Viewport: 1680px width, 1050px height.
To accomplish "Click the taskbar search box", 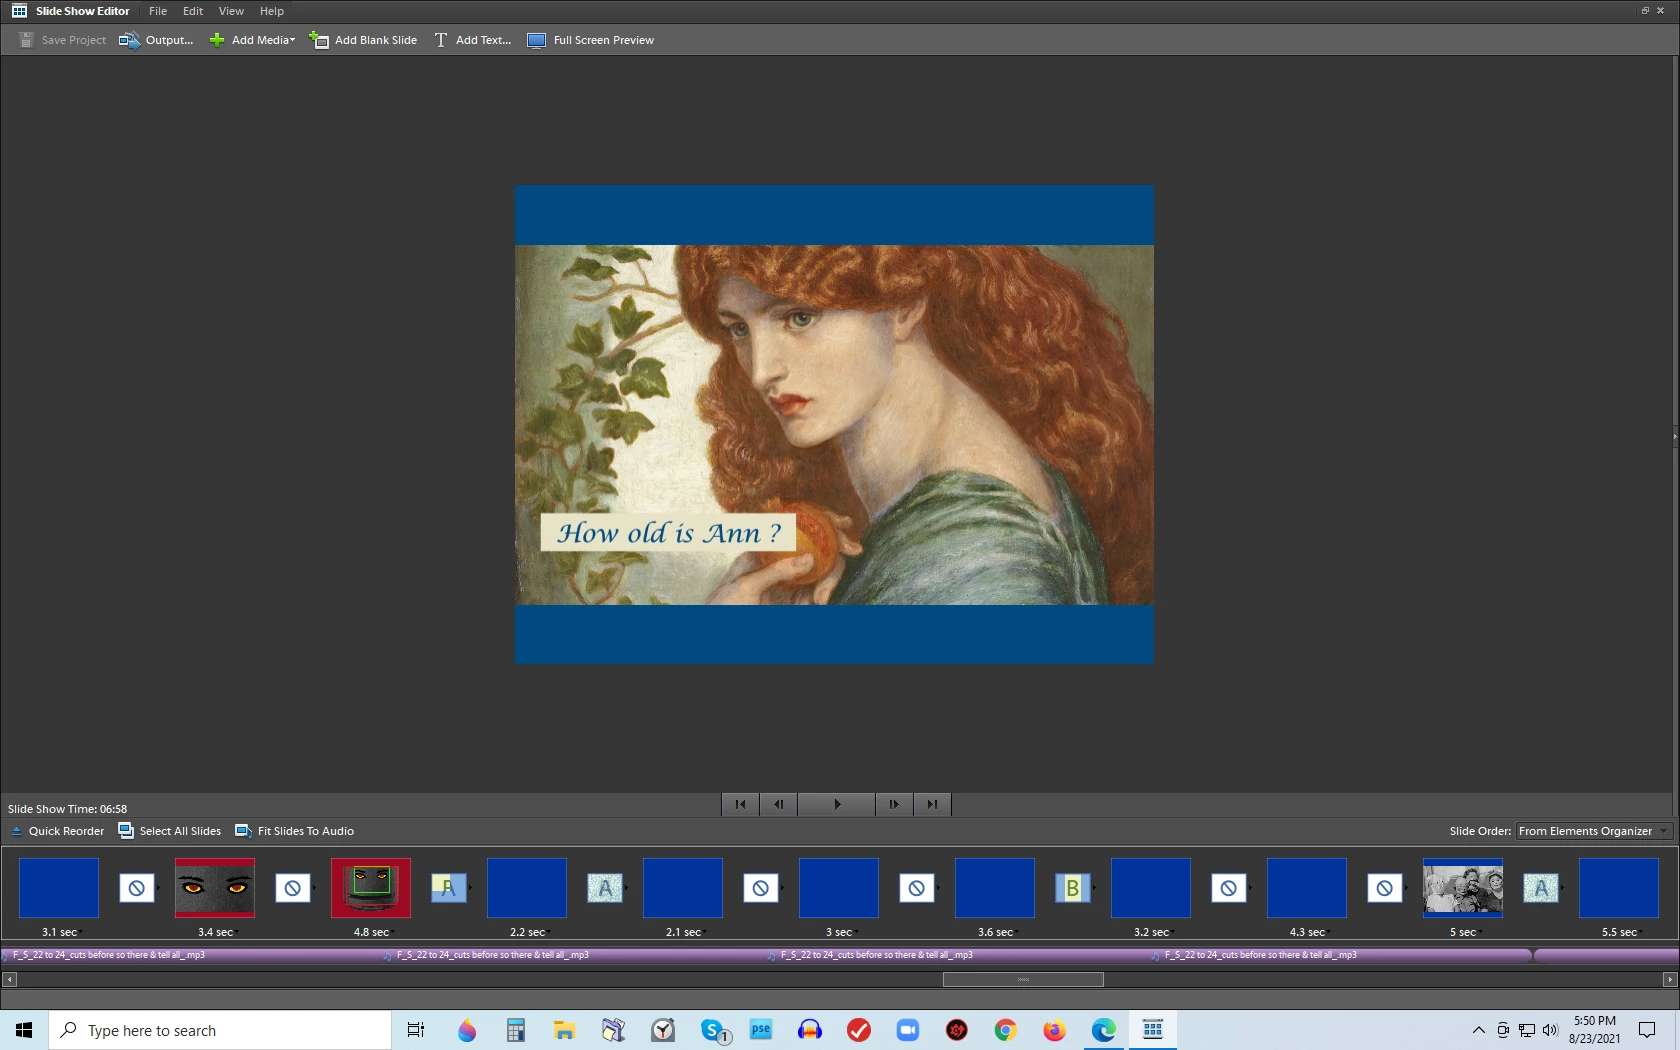I will click(220, 1030).
